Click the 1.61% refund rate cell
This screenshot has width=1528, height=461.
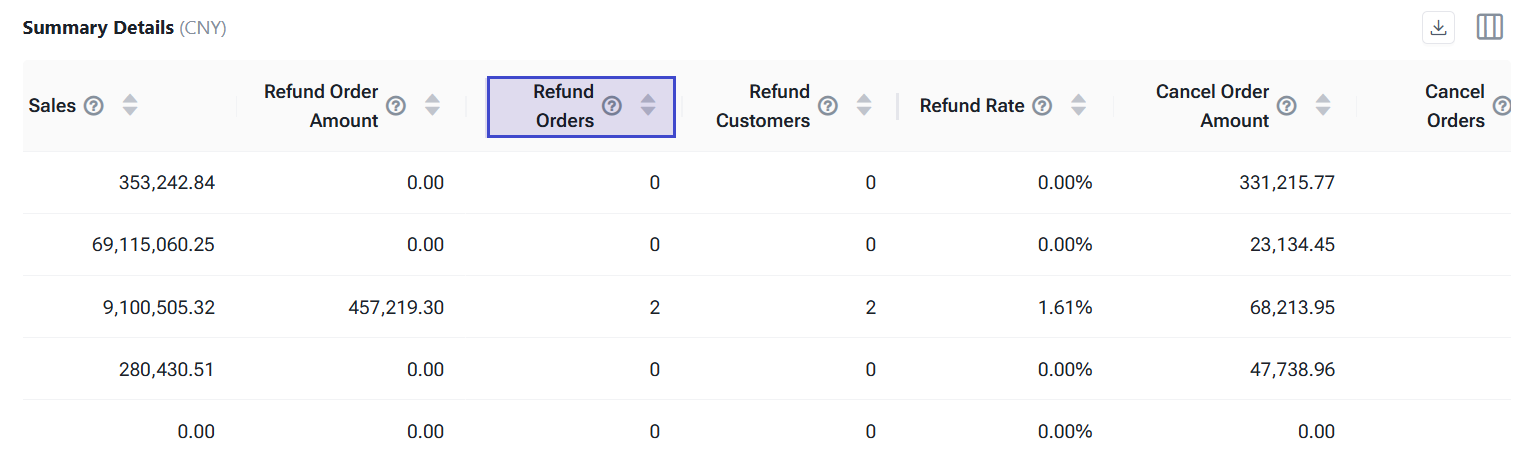pos(1064,308)
